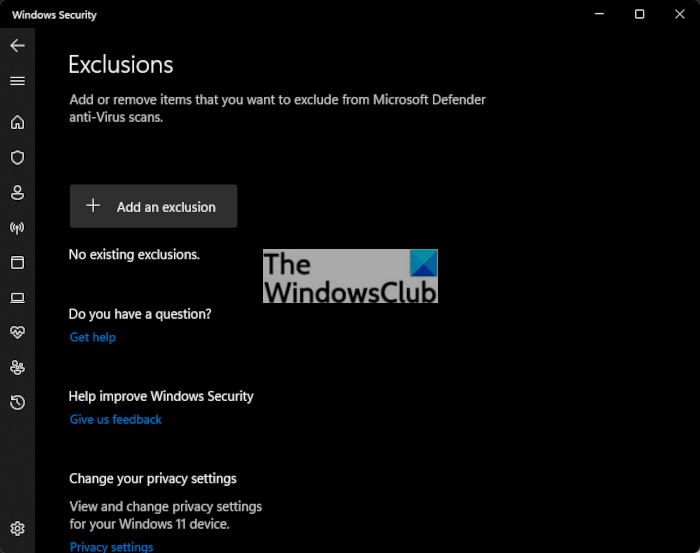Open the Get help link
This screenshot has height=553, width=700.
coord(93,337)
